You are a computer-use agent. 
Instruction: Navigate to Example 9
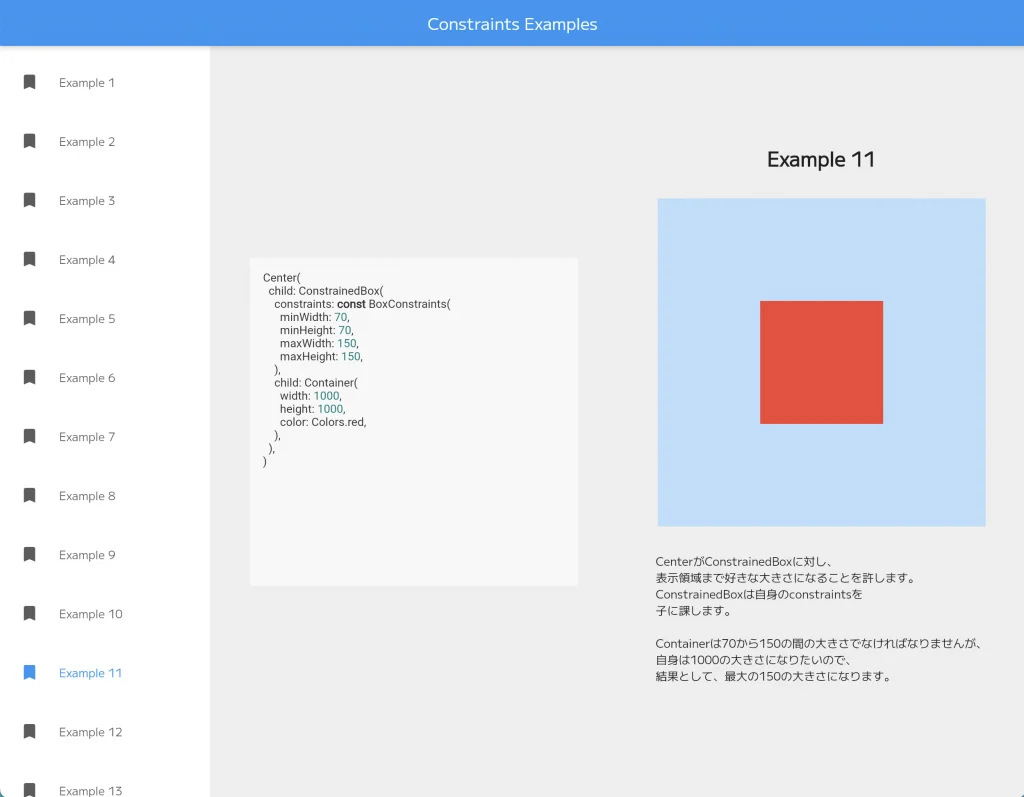tap(87, 555)
